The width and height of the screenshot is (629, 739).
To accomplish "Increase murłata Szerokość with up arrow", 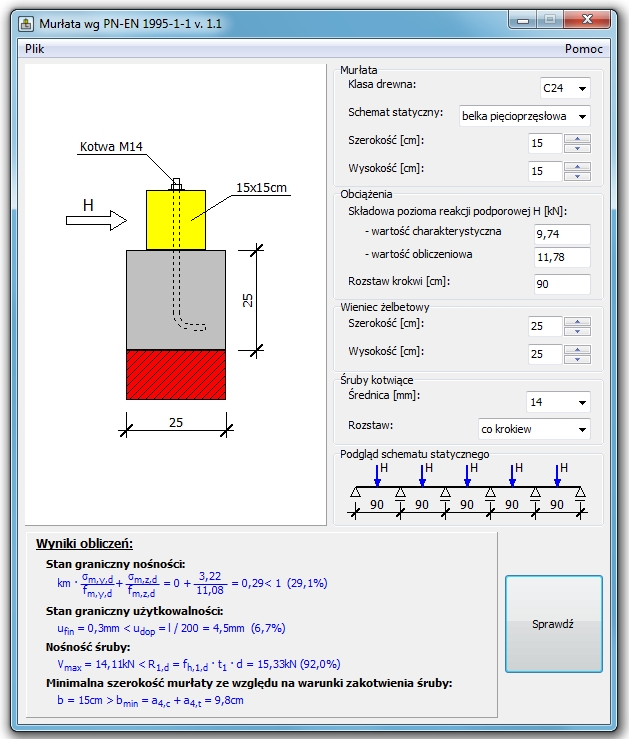I will coord(577,139).
